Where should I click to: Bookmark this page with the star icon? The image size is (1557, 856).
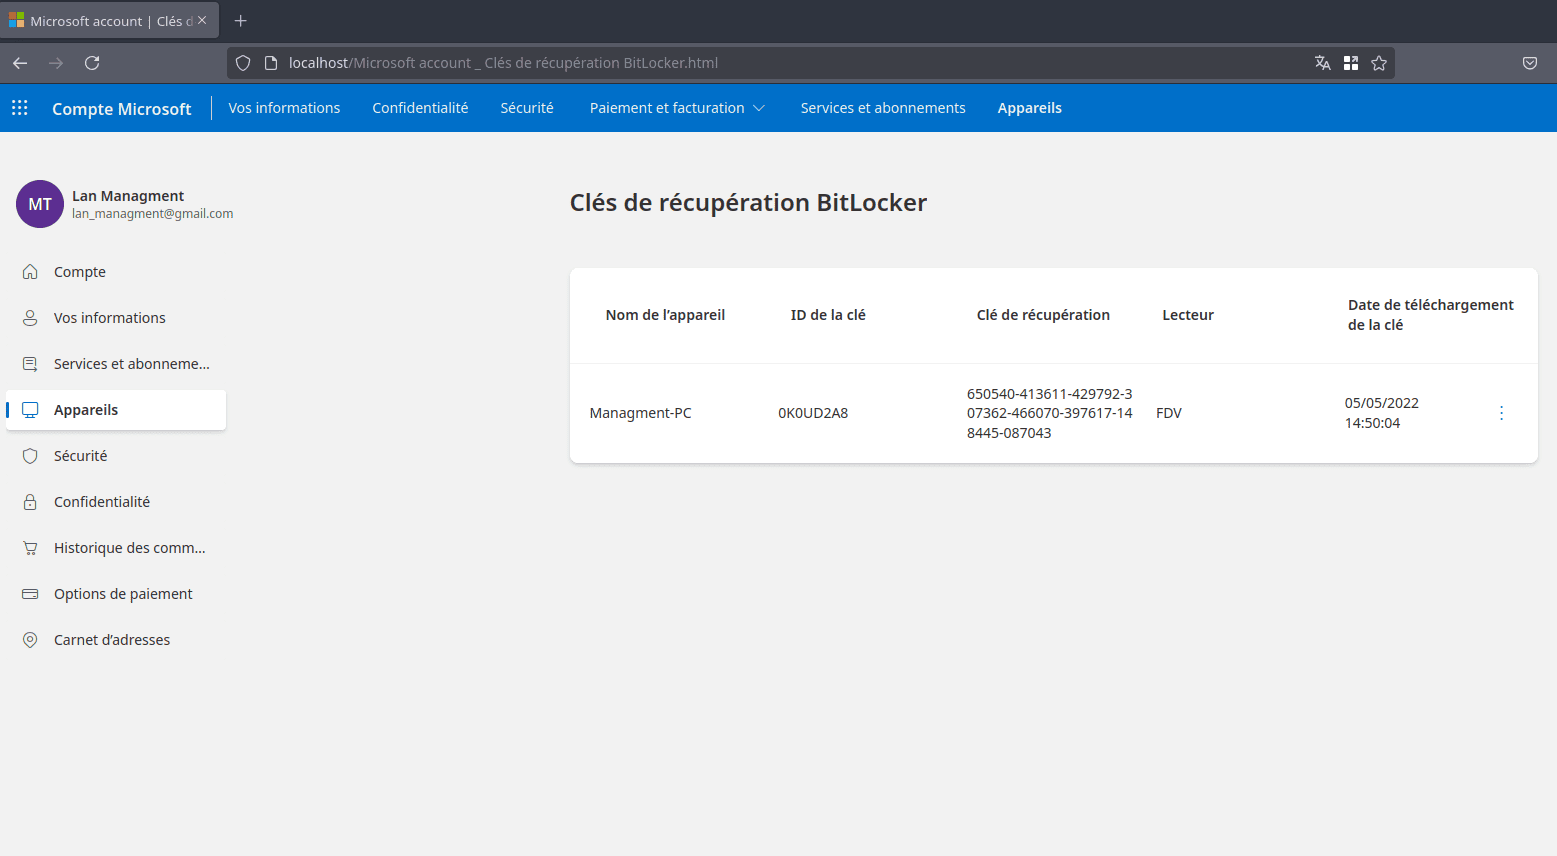coord(1379,63)
